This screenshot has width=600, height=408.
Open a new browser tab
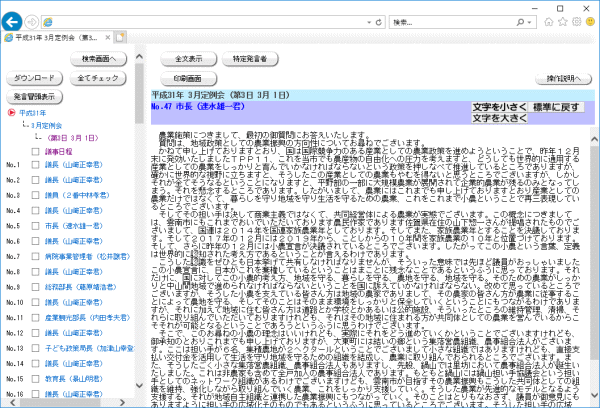pyautogui.click(x=120, y=38)
